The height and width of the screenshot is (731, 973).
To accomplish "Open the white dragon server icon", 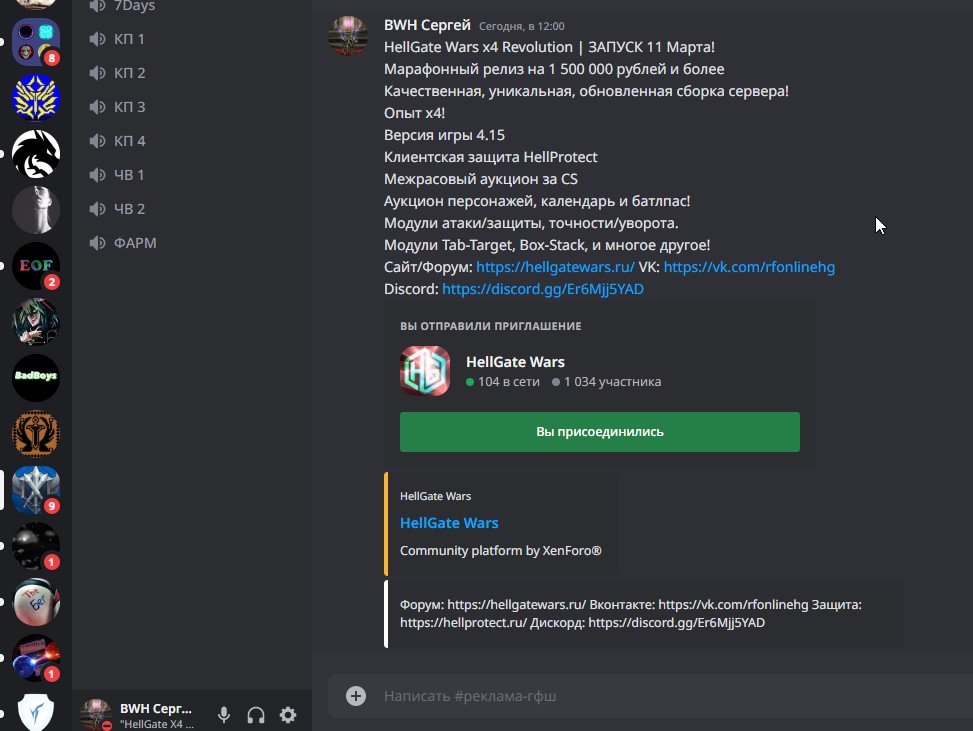I will click(x=36, y=153).
